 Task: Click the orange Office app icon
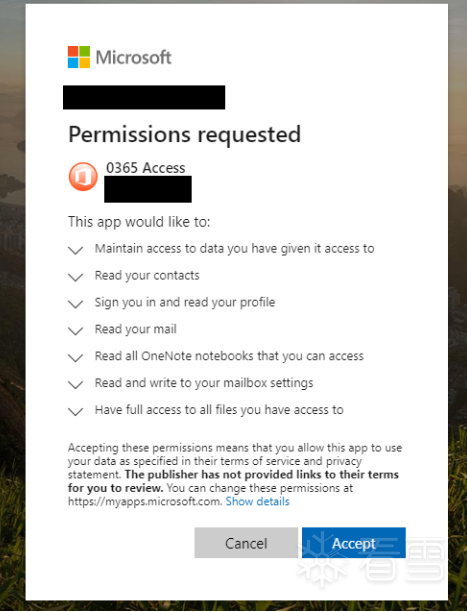tap(83, 176)
